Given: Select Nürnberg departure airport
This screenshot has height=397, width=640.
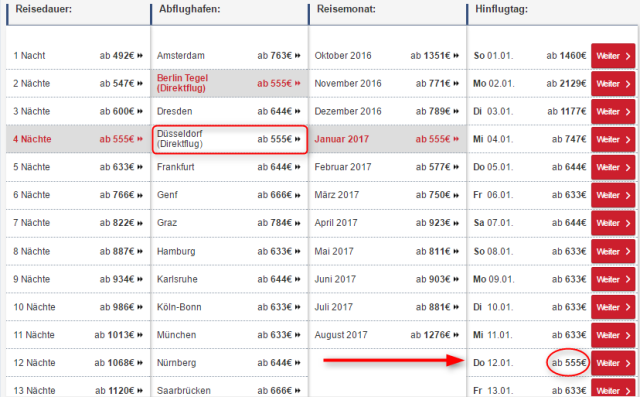Looking at the screenshot, I should point(229,363).
